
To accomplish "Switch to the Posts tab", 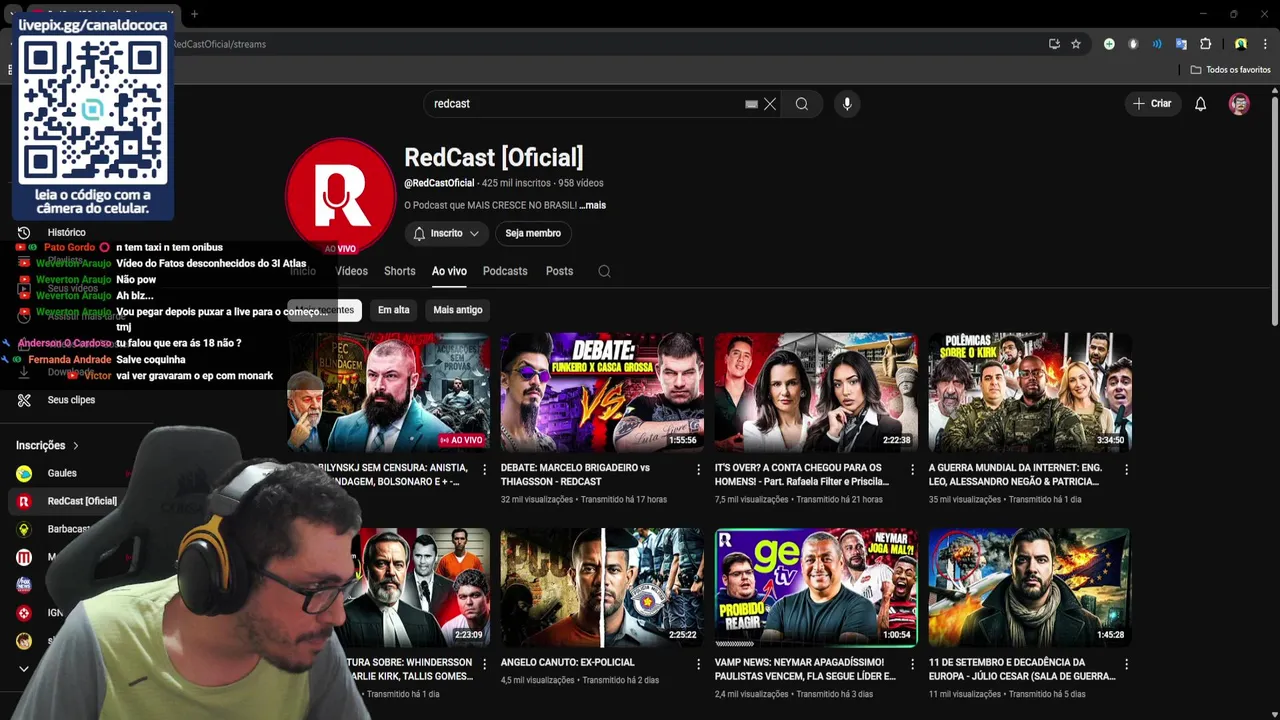I will pos(559,271).
